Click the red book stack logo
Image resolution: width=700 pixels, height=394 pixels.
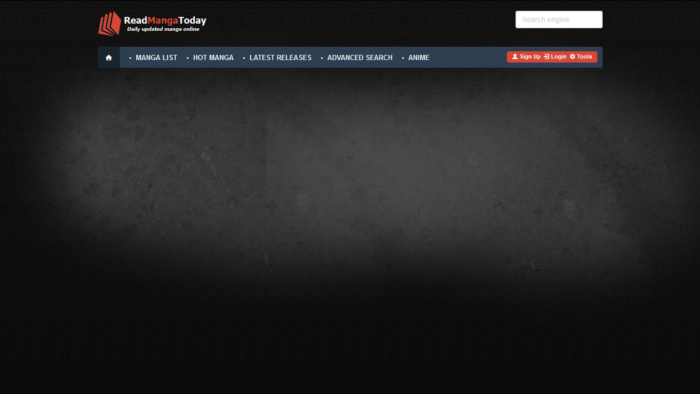point(109,24)
